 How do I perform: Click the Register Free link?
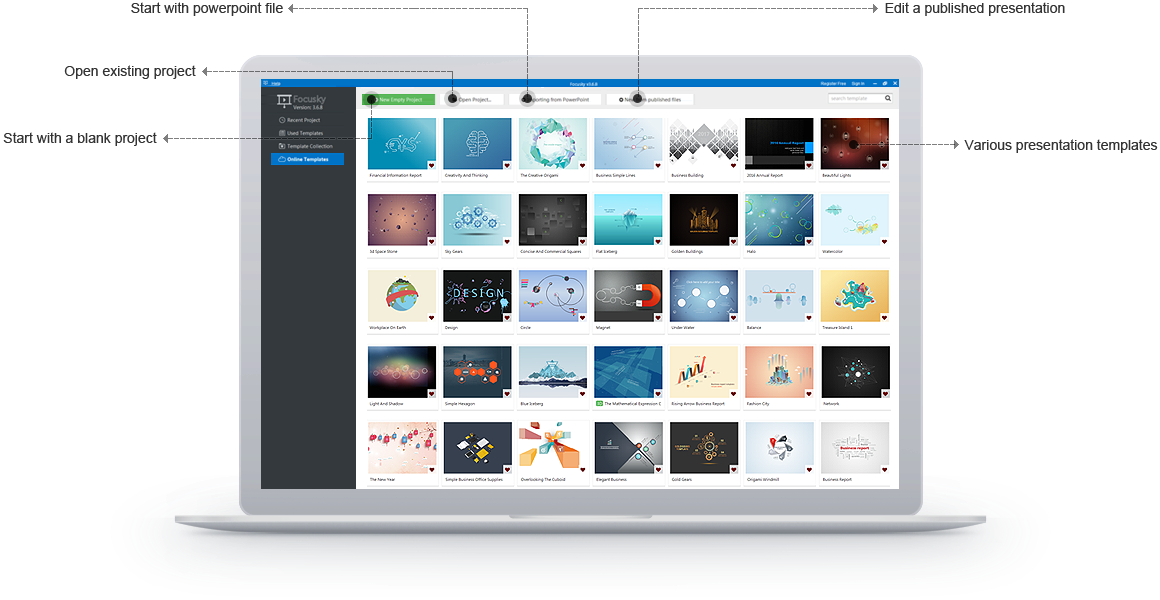coord(832,83)
